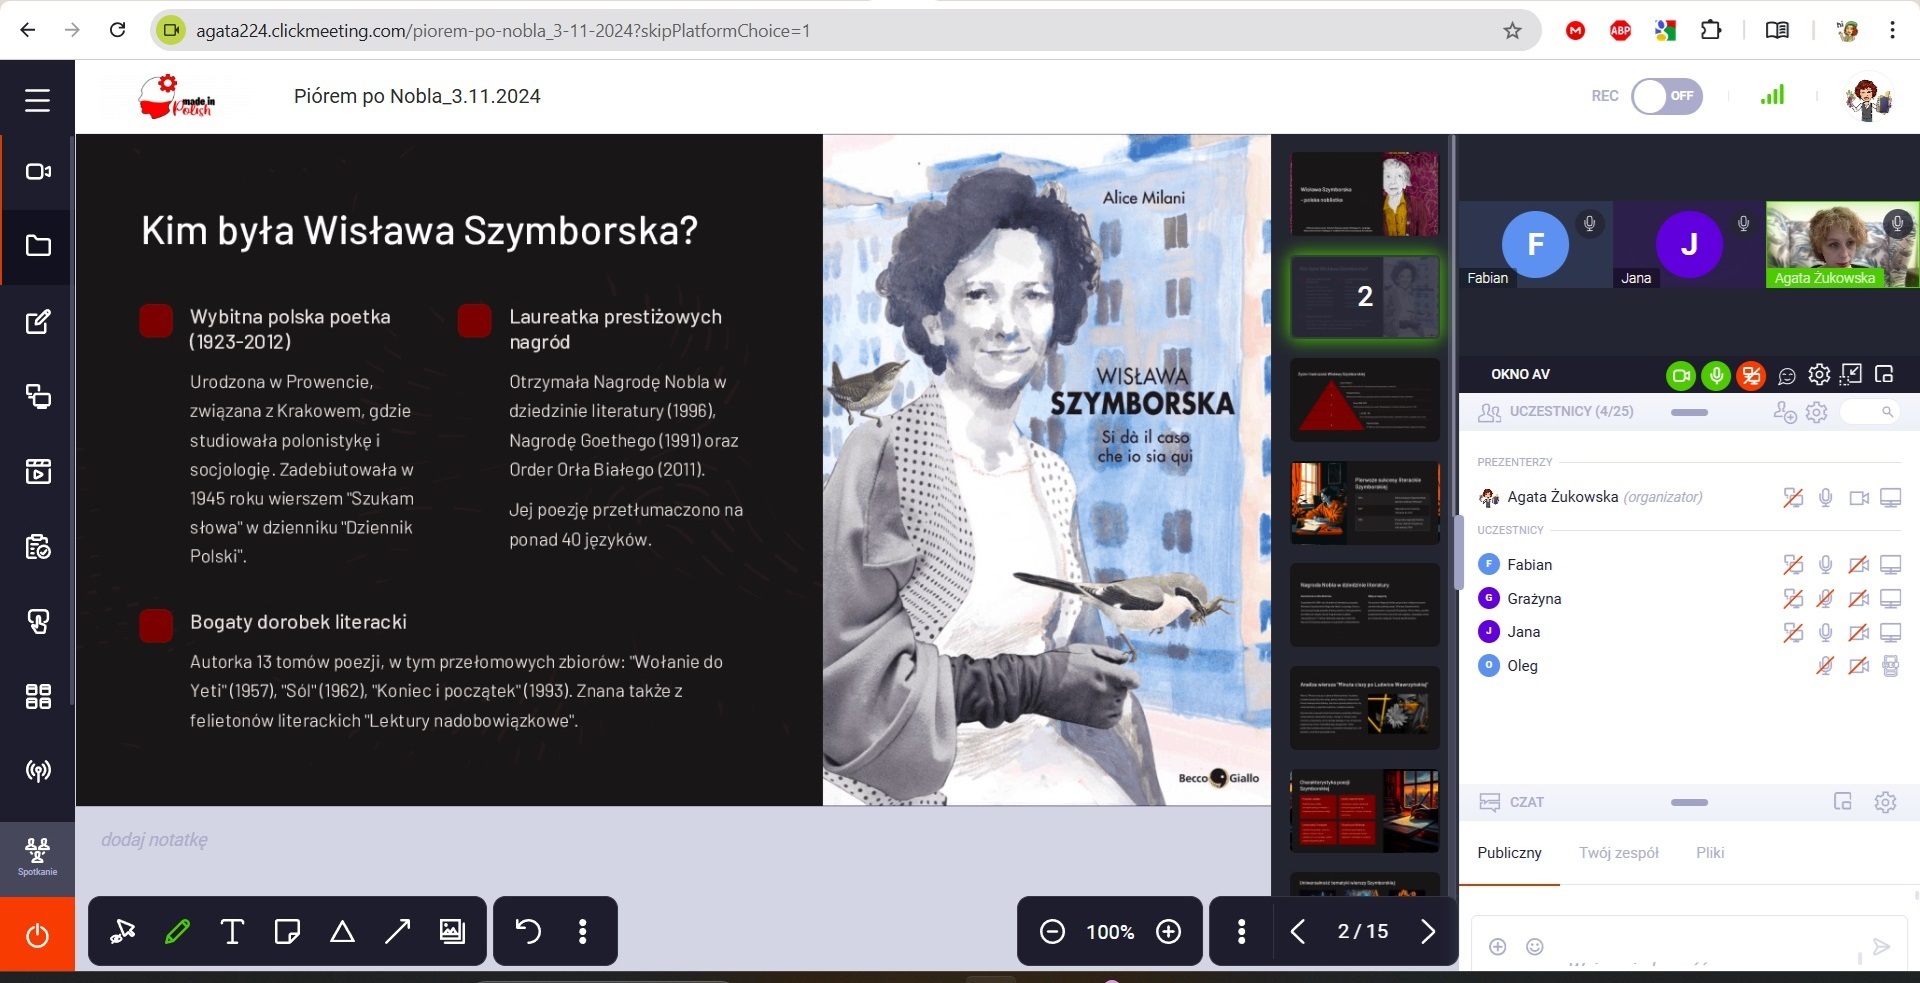Open the presentation files folder in sidebar
The image size is (1920, 983).
tap(38, 246)
